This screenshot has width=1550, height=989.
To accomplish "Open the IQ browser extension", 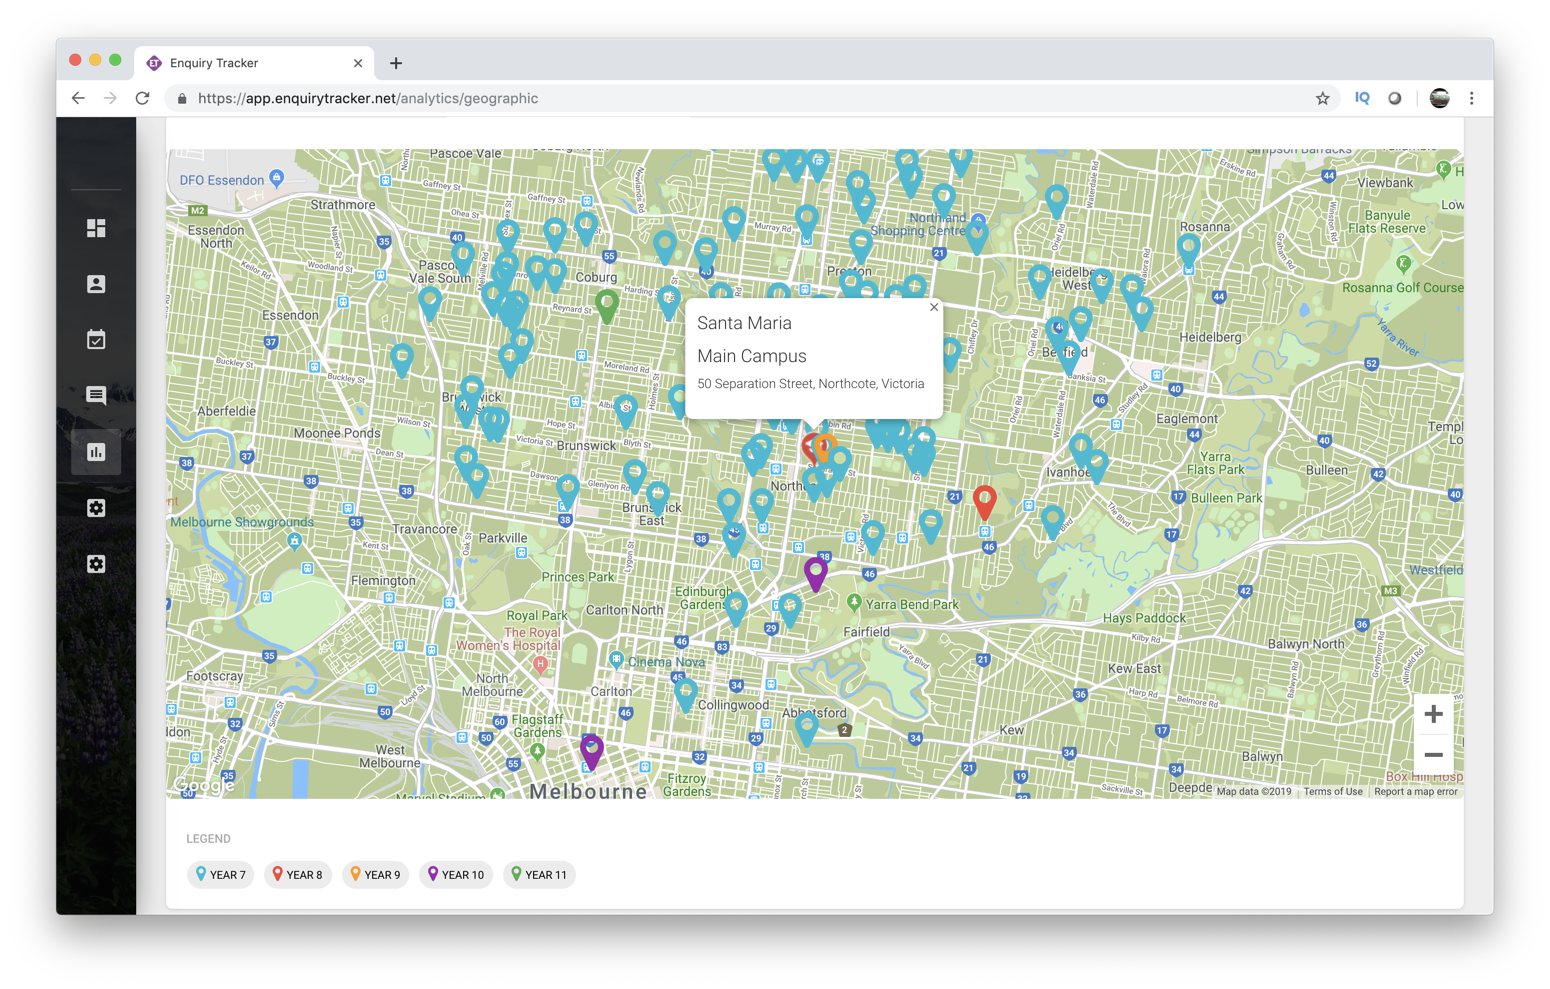I will [x=1362, y=98].
